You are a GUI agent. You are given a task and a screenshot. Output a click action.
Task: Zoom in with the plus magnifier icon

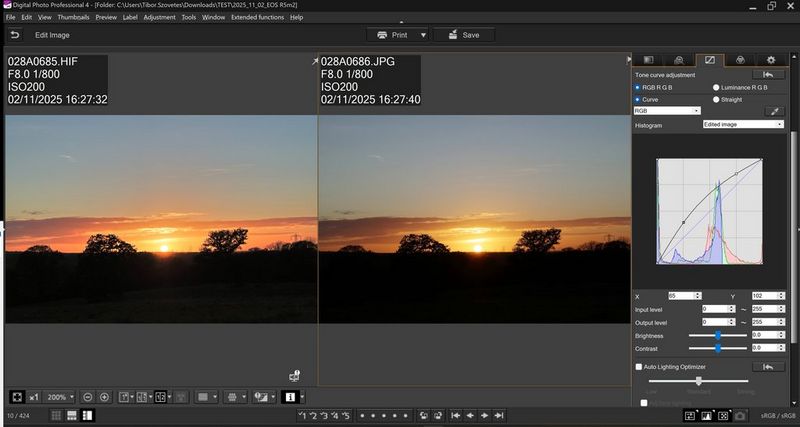[x=104, y=397]
